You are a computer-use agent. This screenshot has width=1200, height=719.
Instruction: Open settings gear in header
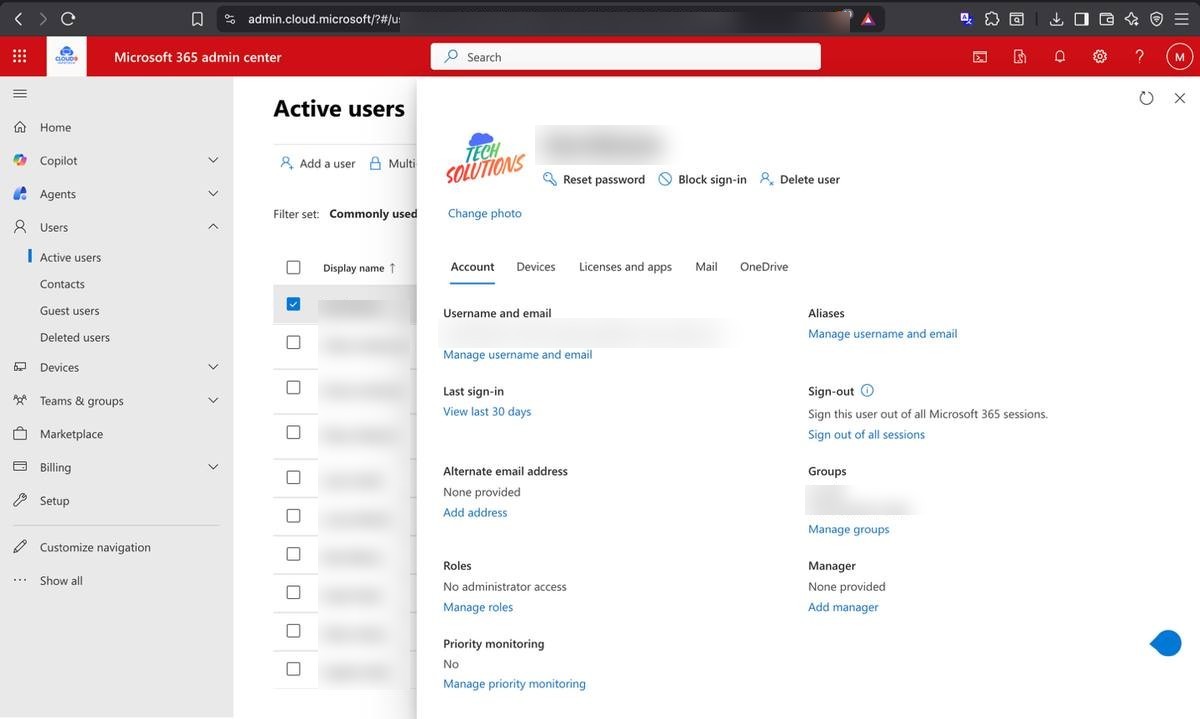pos(1100,57)
